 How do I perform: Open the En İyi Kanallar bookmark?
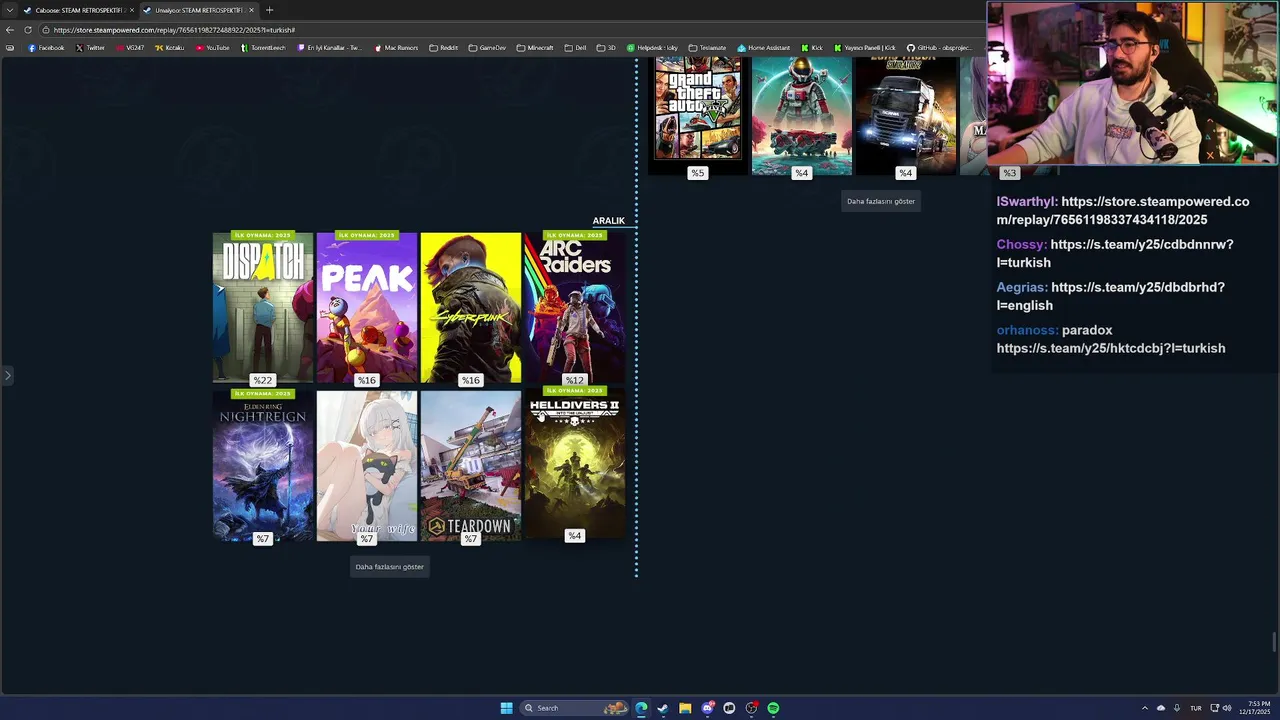pyautogui.click(x=331, y=48)
